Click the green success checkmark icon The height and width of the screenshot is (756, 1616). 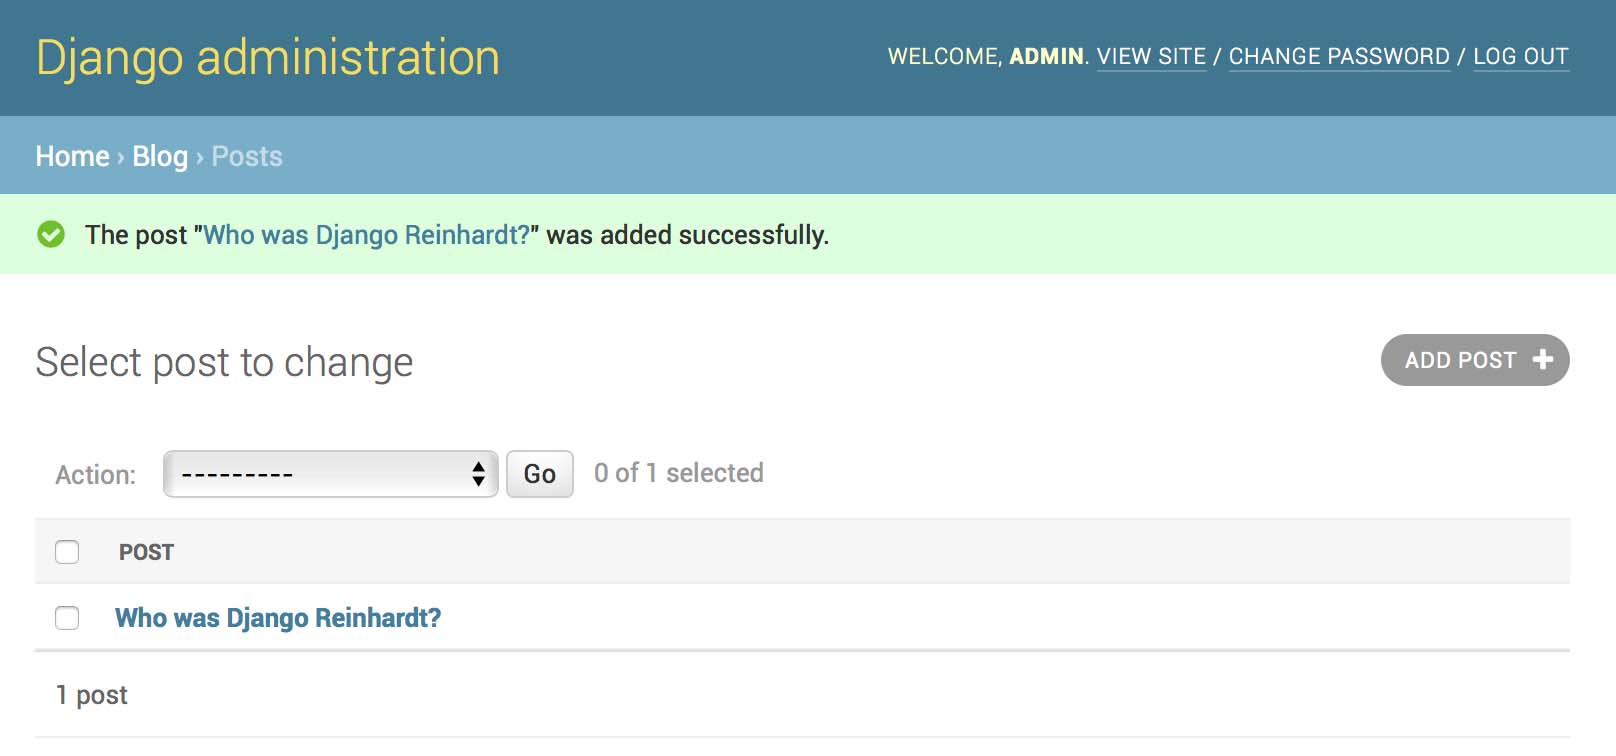[51, 234]
